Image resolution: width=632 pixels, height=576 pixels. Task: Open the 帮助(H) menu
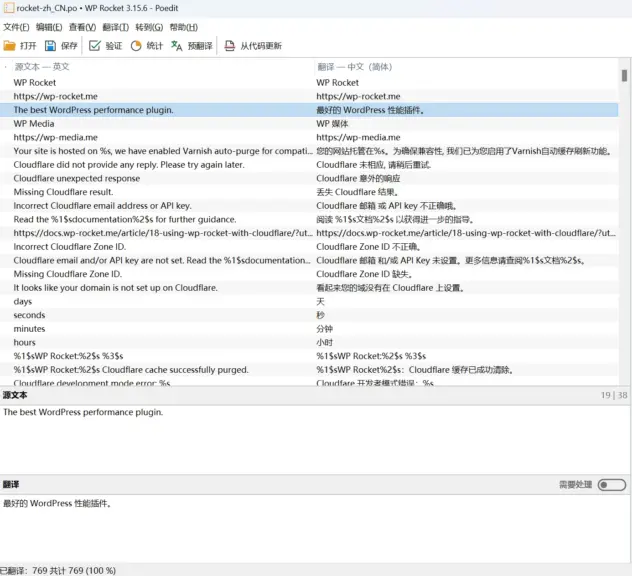[x=183, y=27]
